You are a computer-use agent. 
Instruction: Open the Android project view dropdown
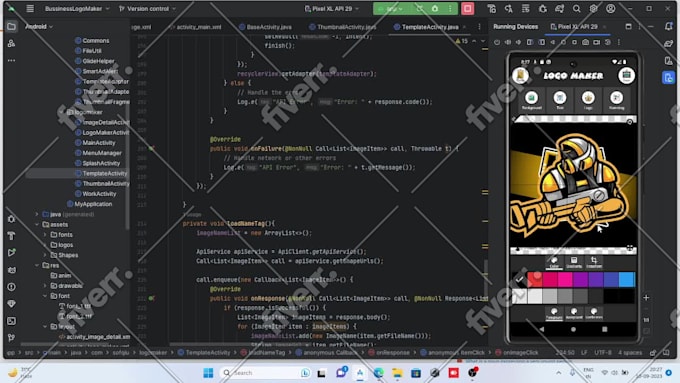(39, 27)
